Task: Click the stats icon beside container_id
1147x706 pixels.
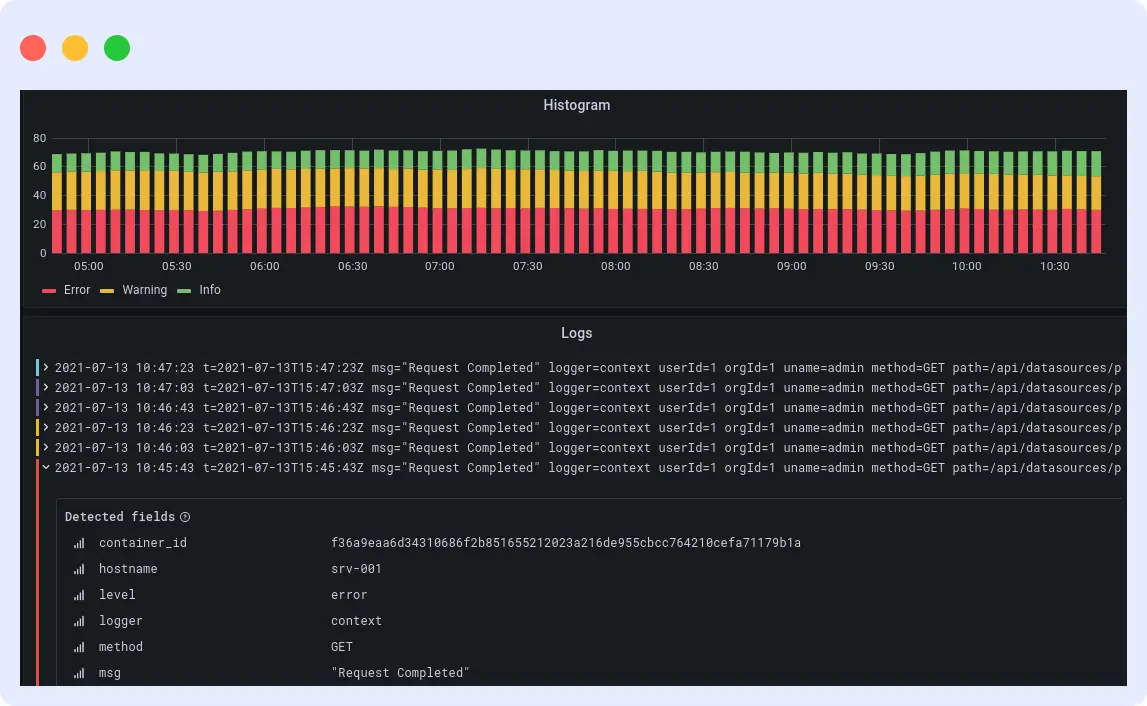Action: point(79,544)
